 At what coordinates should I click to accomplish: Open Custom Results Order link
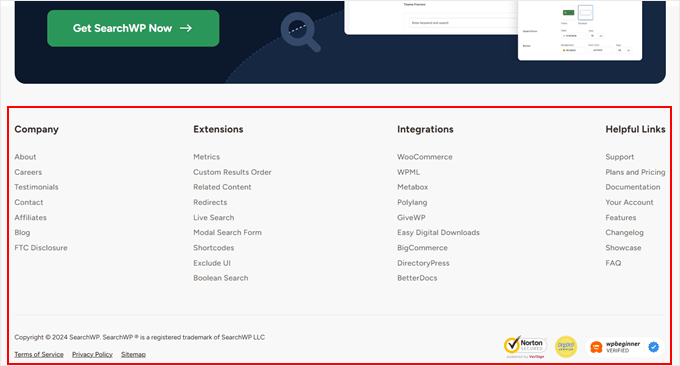pos(232,172)
